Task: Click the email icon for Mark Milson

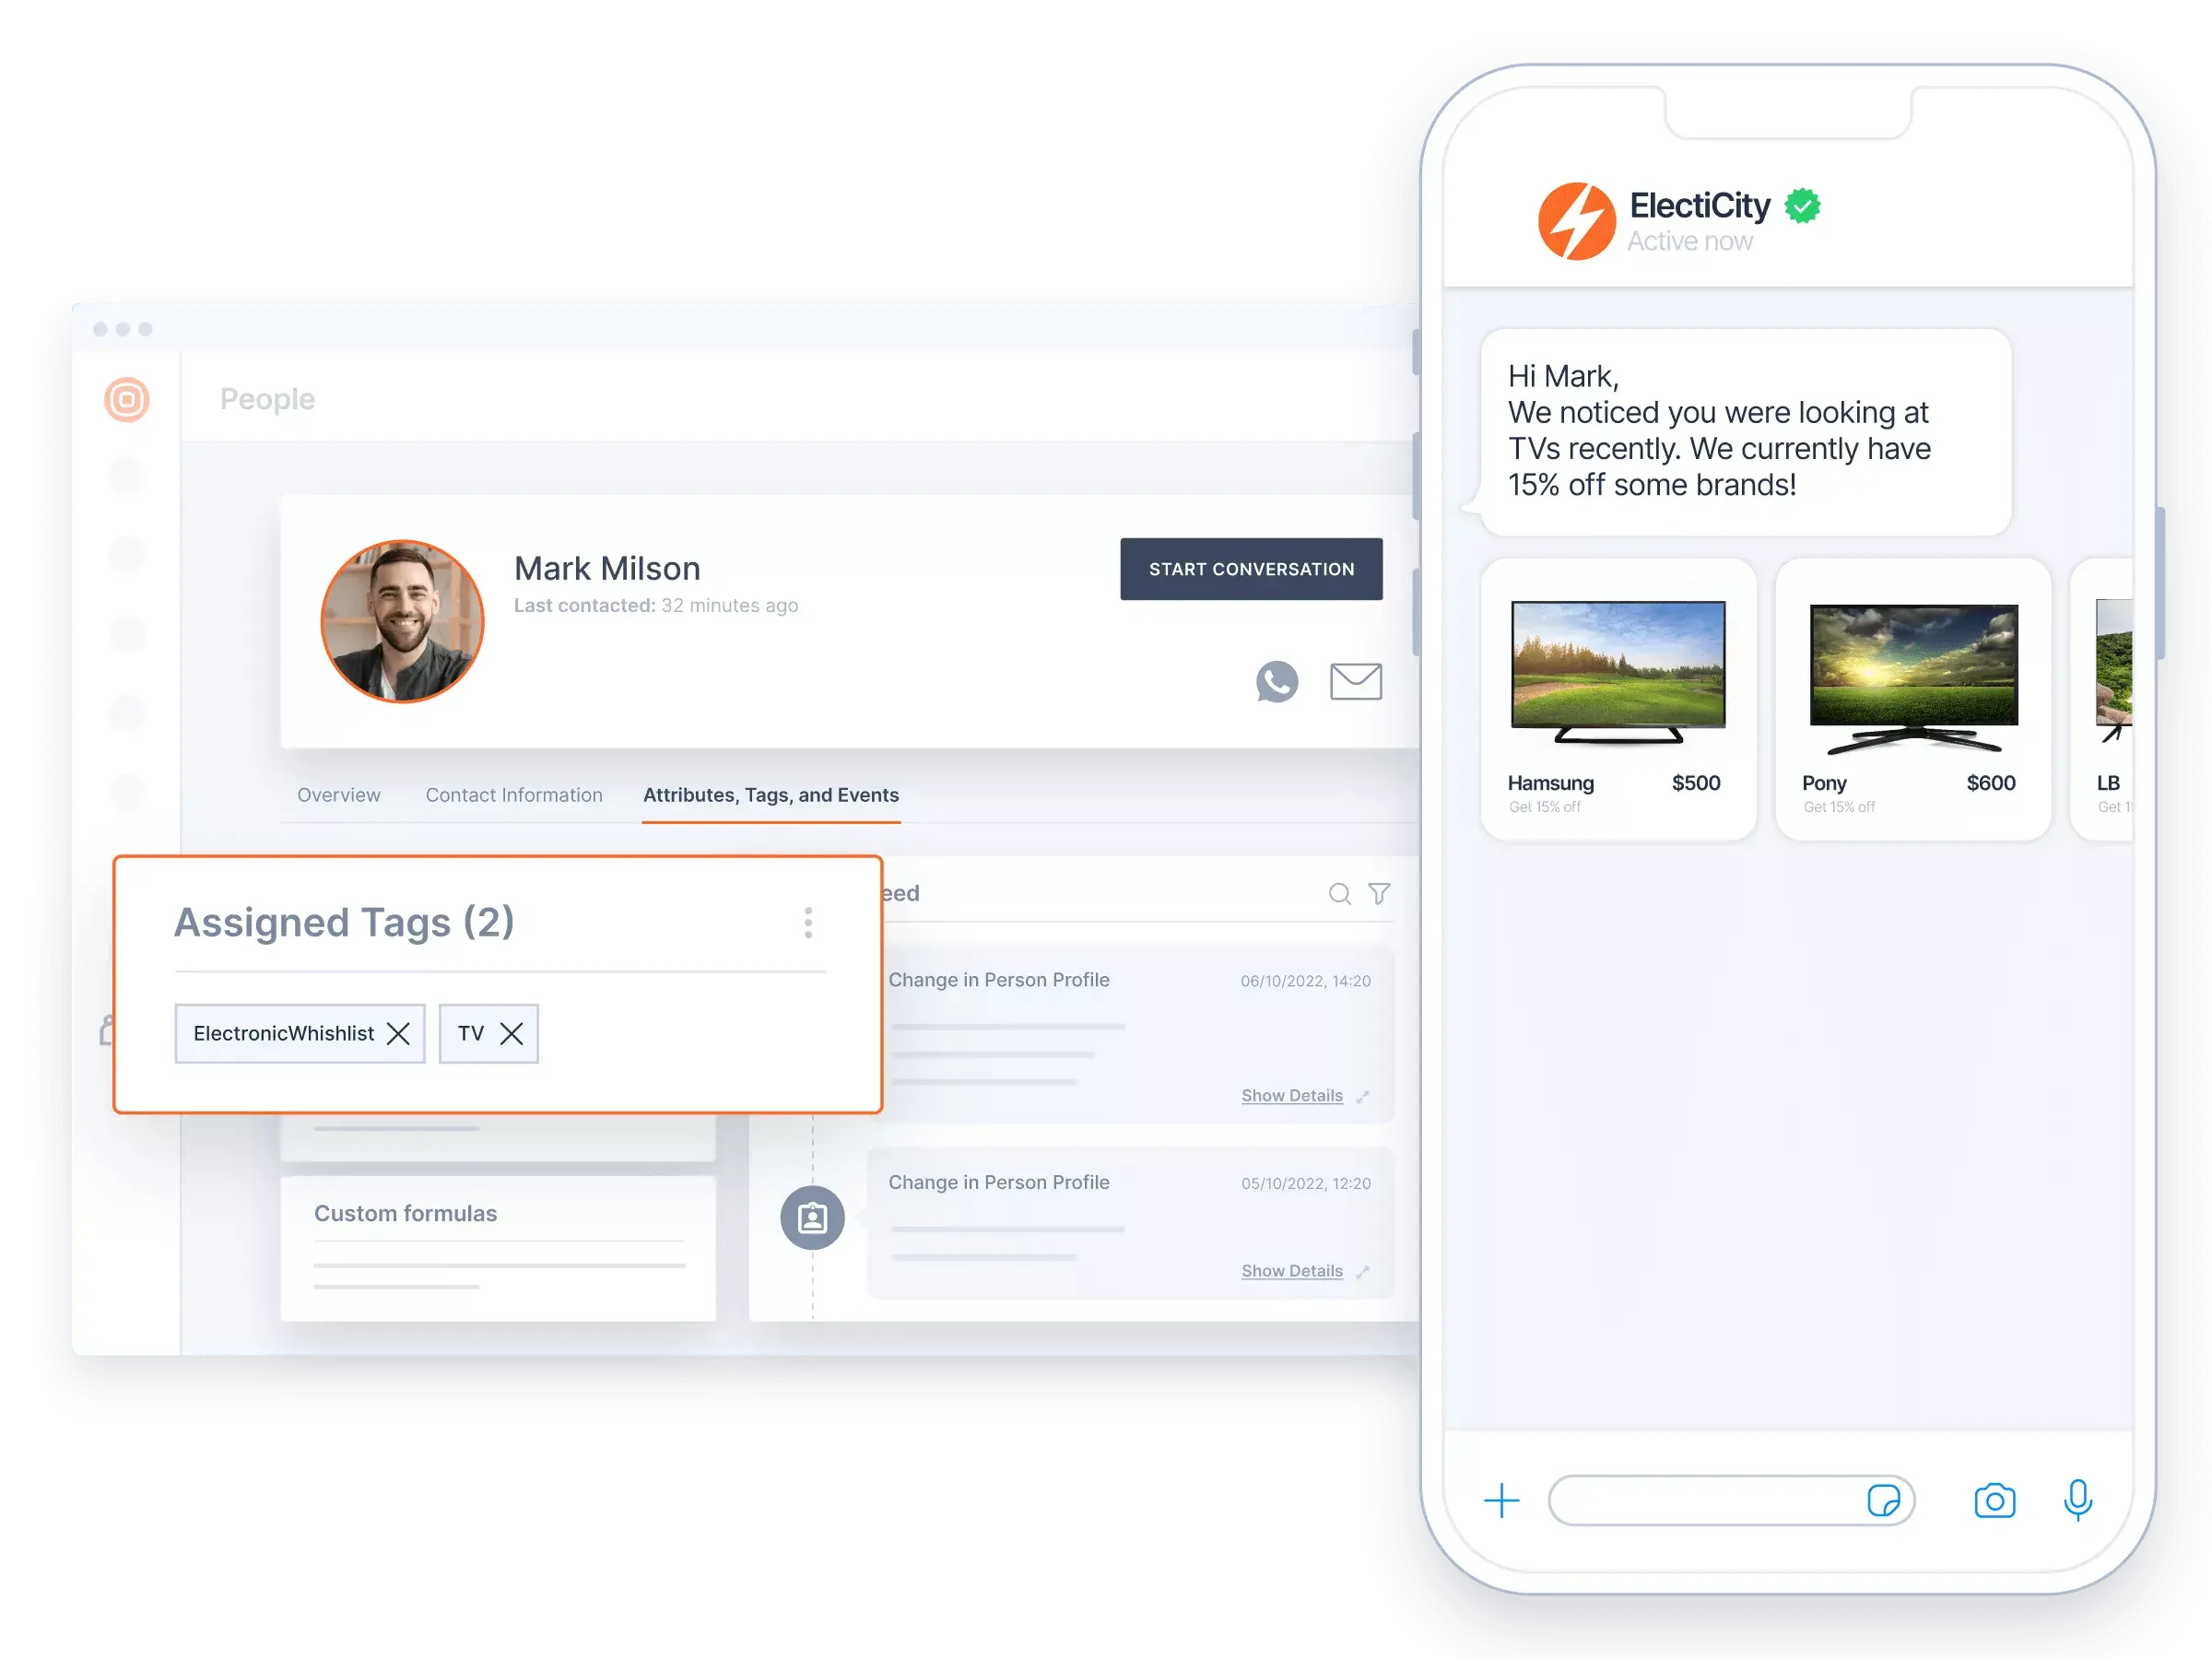Action: [x=1355, y=679]
